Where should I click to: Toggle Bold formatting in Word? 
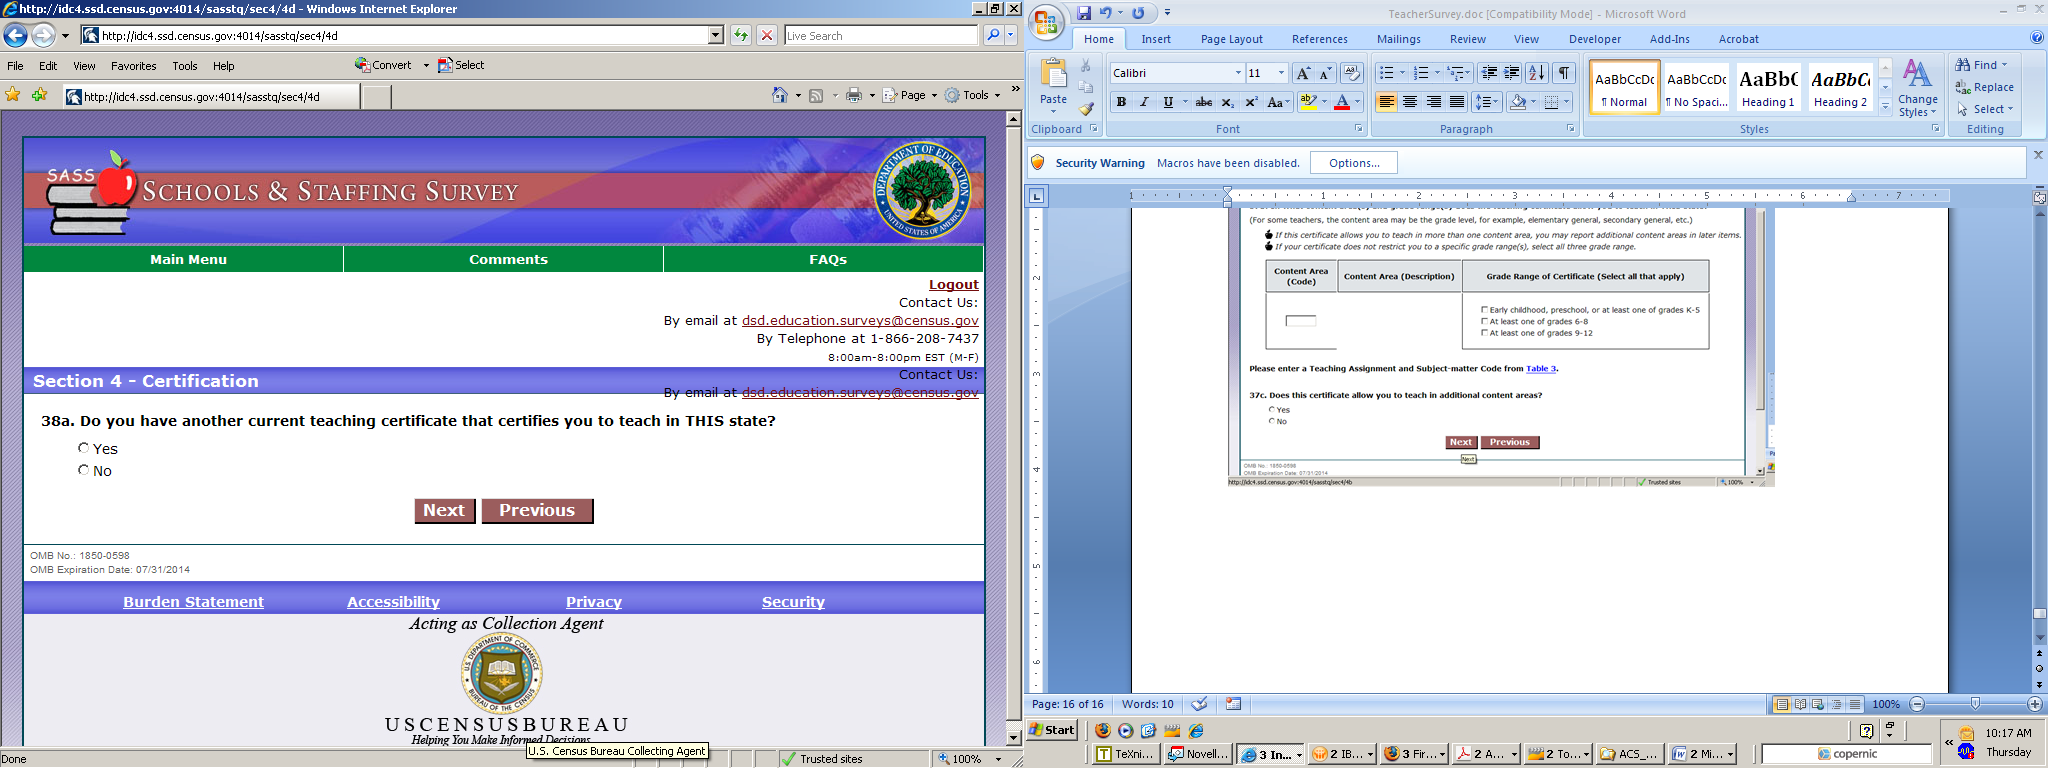click(x=1121, y=102)
